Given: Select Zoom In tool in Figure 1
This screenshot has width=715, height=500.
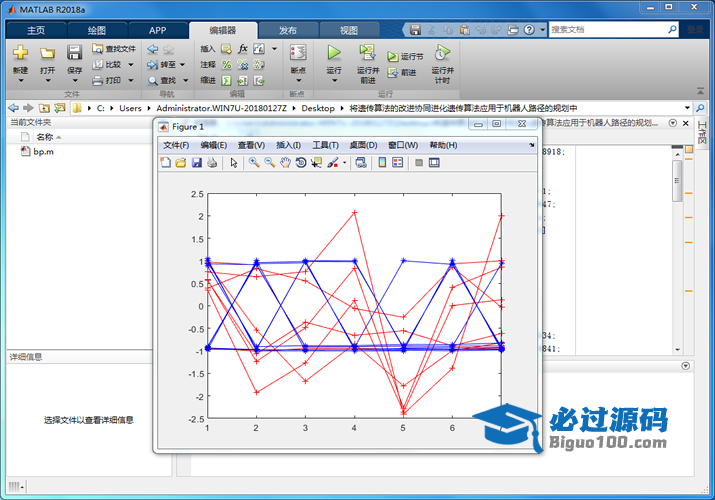Looking at the screenshot, I should coord(254,163).
